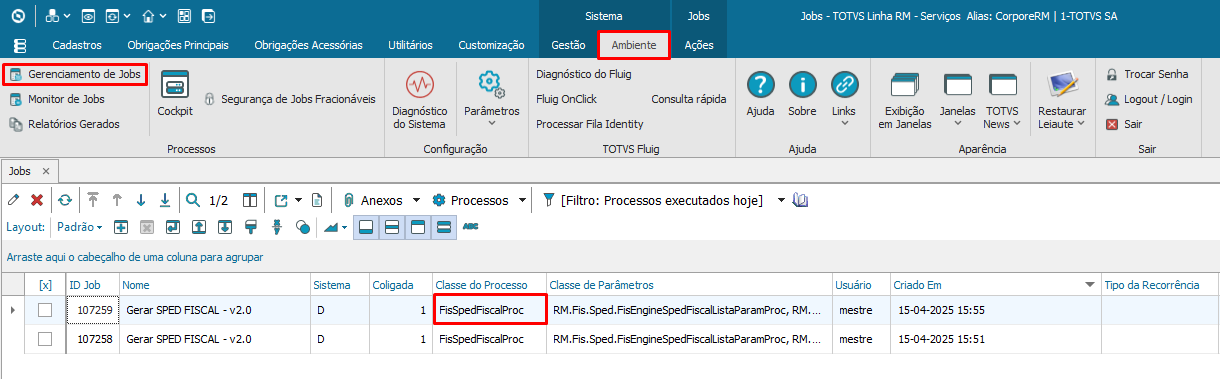
Task: Switch to the Gestão tab
Action: coord(569,45)
